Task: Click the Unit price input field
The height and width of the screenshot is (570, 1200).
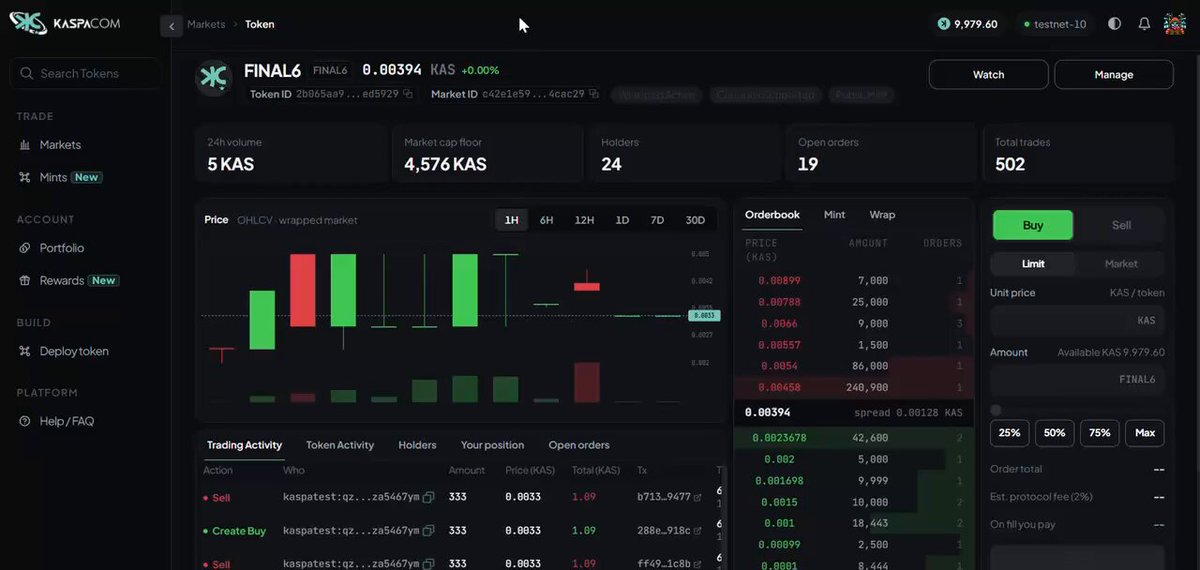Action: pos(1077,321)
